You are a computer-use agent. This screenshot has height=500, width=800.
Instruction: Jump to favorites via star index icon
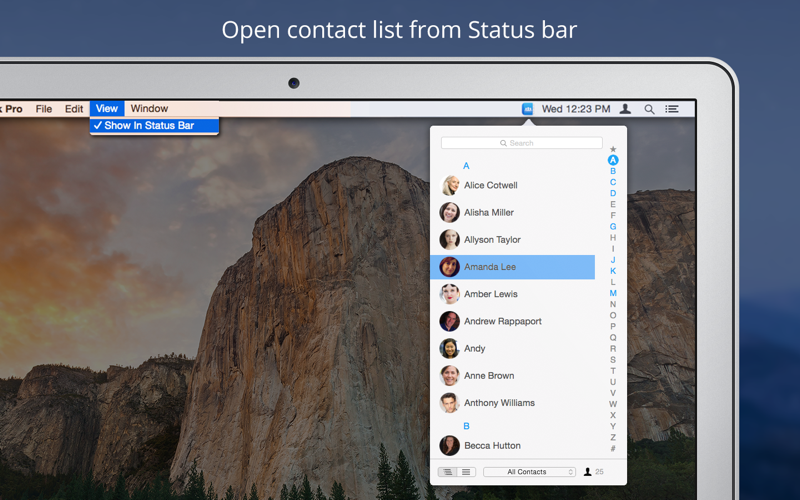(613, 149)
